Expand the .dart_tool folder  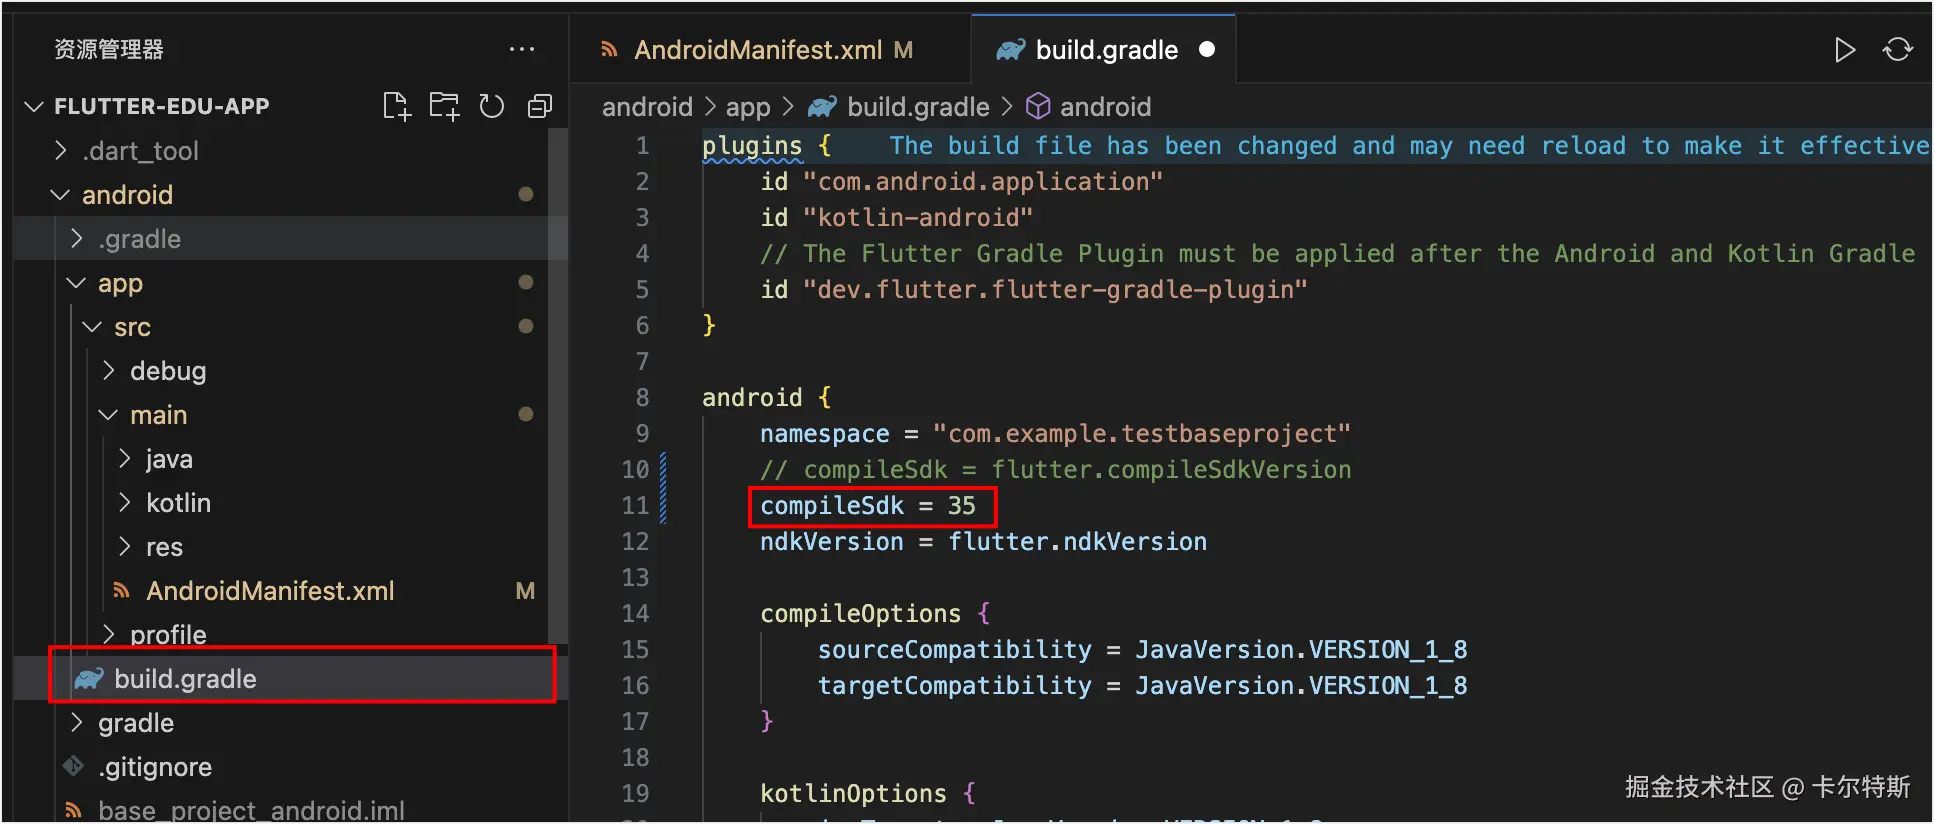click(x=61, y=150)
